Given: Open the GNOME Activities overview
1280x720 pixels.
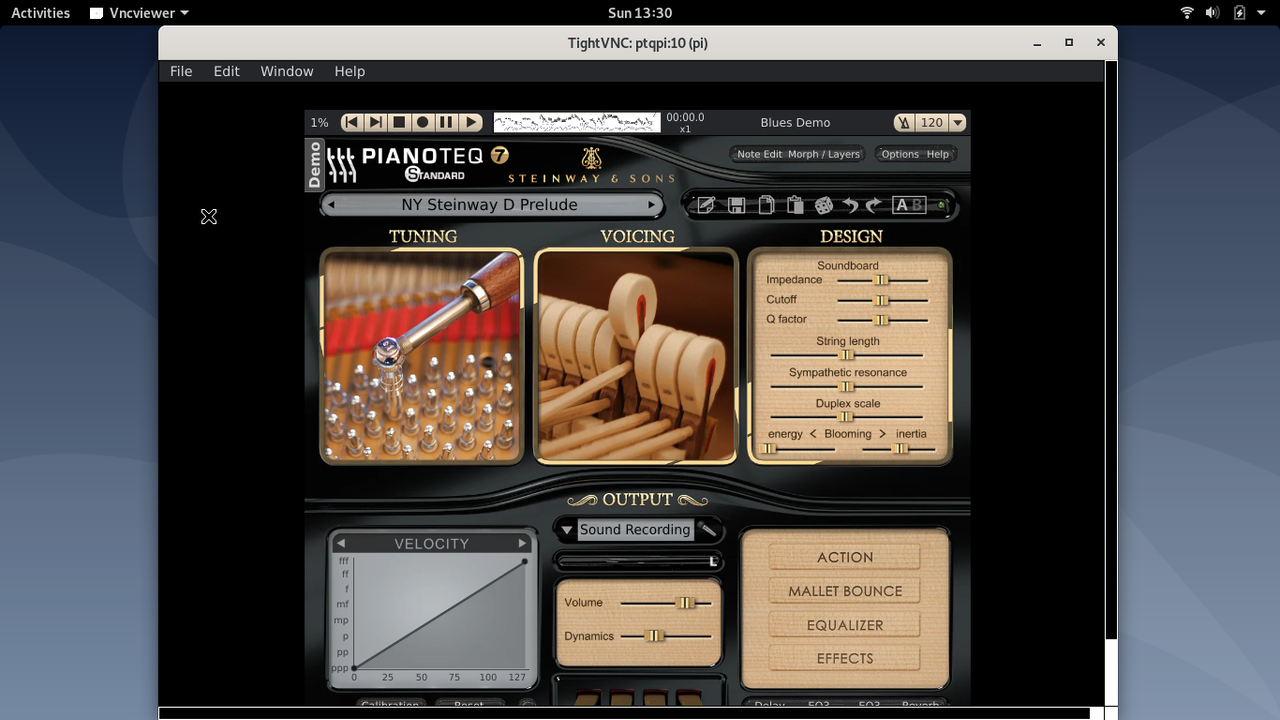Looking at the screenshot, I should [41, 13].
